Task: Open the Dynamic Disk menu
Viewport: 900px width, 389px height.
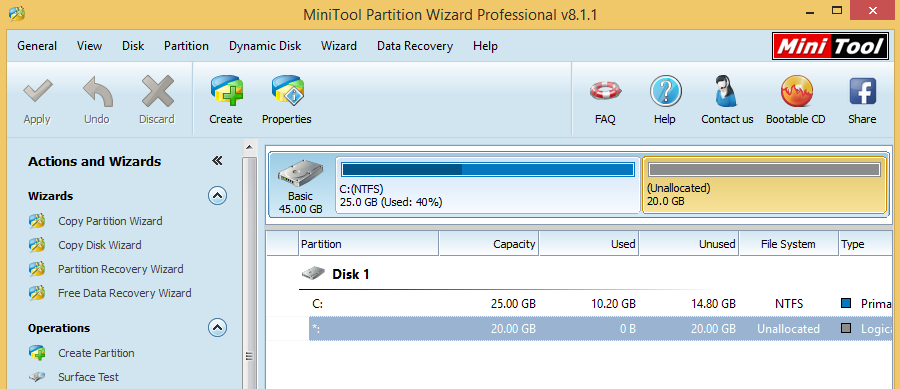Action: click(x=265, y=46)
